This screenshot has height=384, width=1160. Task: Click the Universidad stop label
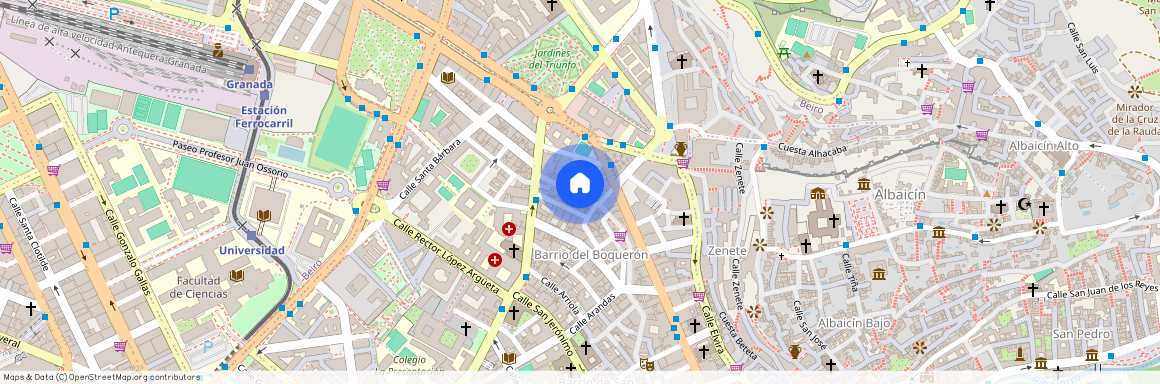point(252,251)
